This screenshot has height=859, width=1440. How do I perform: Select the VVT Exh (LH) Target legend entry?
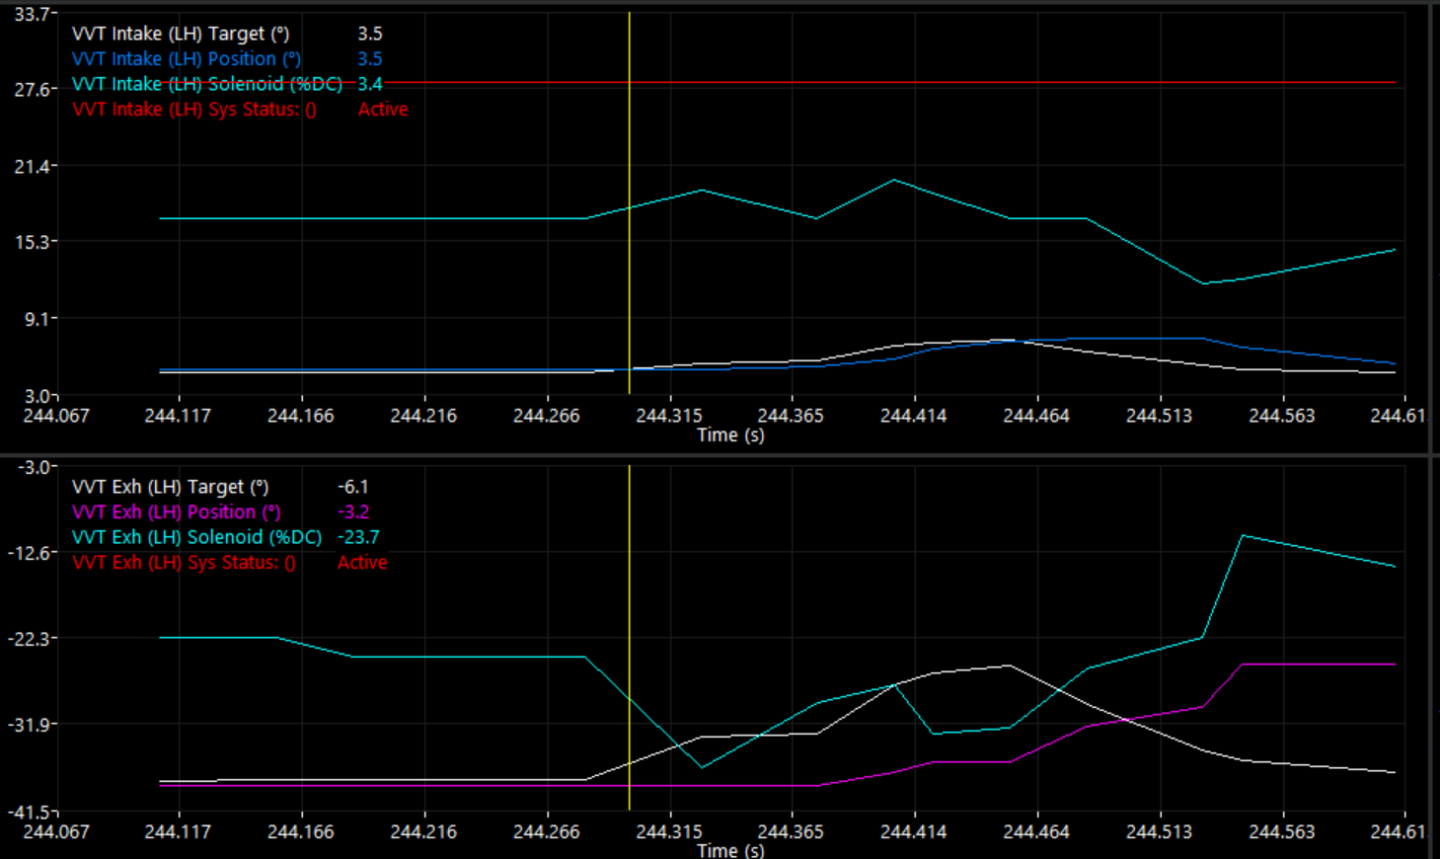(170, 487)
